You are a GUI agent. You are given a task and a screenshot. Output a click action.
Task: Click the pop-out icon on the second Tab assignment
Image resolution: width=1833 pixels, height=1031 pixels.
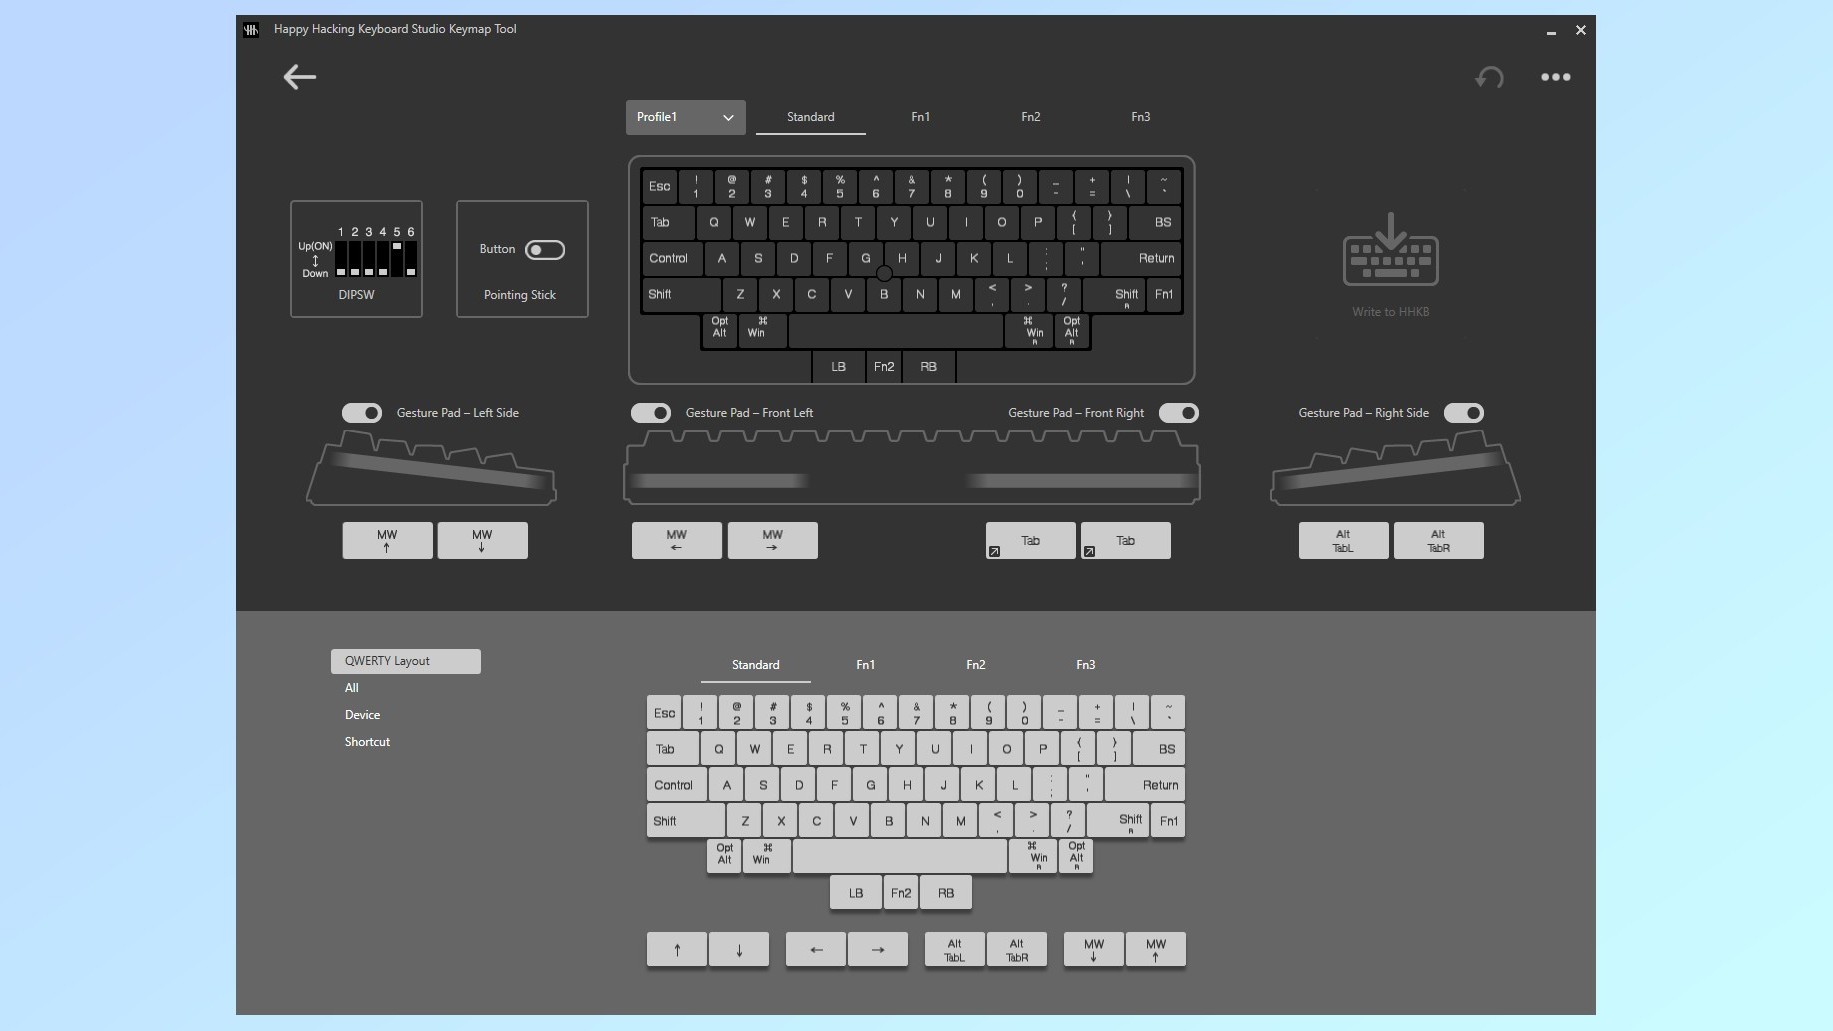coord(1090,551)
